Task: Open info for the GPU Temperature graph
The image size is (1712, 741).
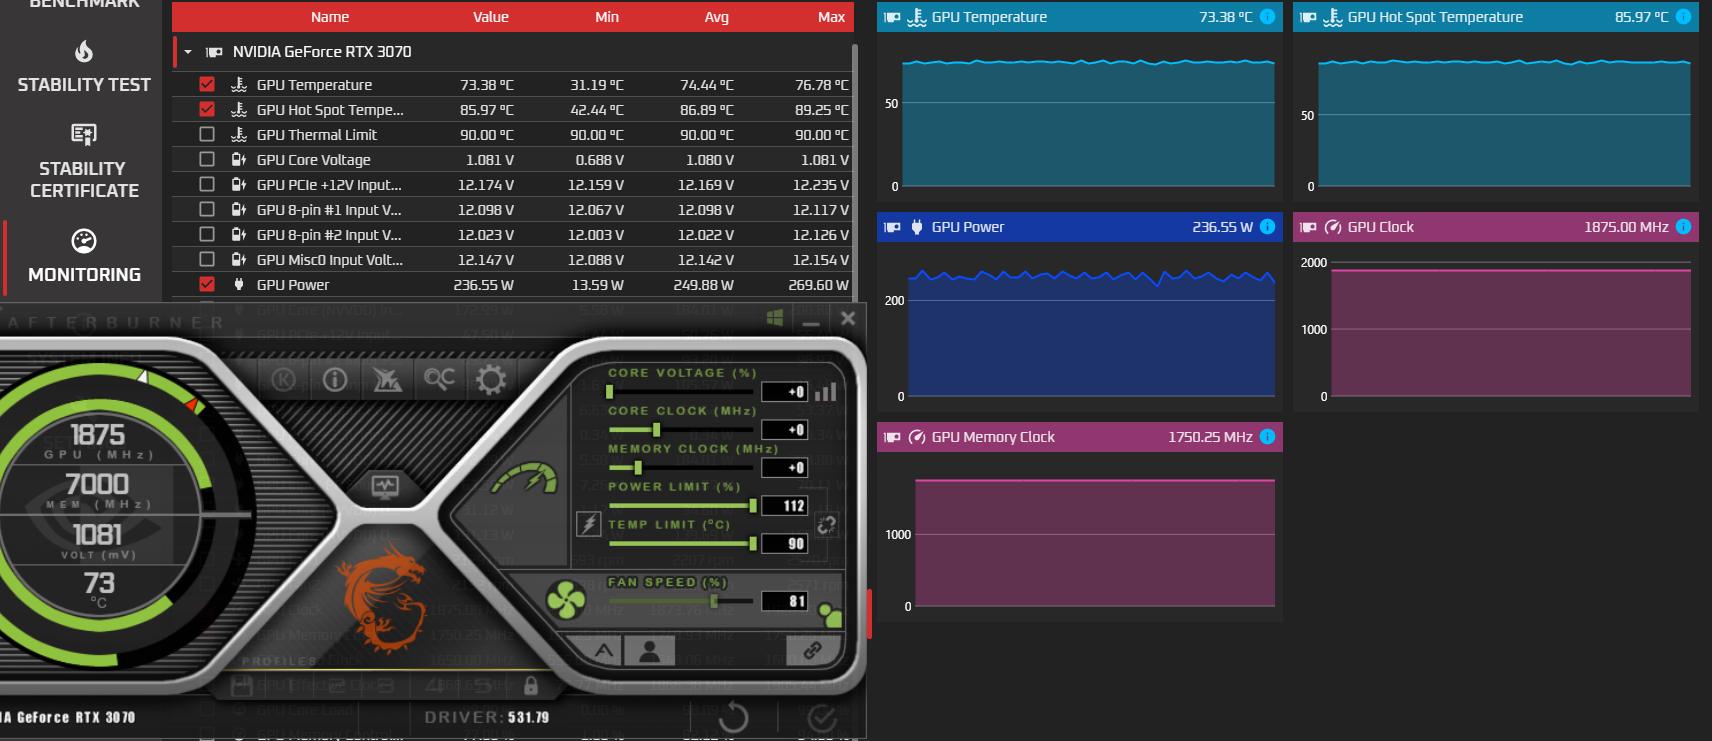Action: click(x=1267, y=17)
